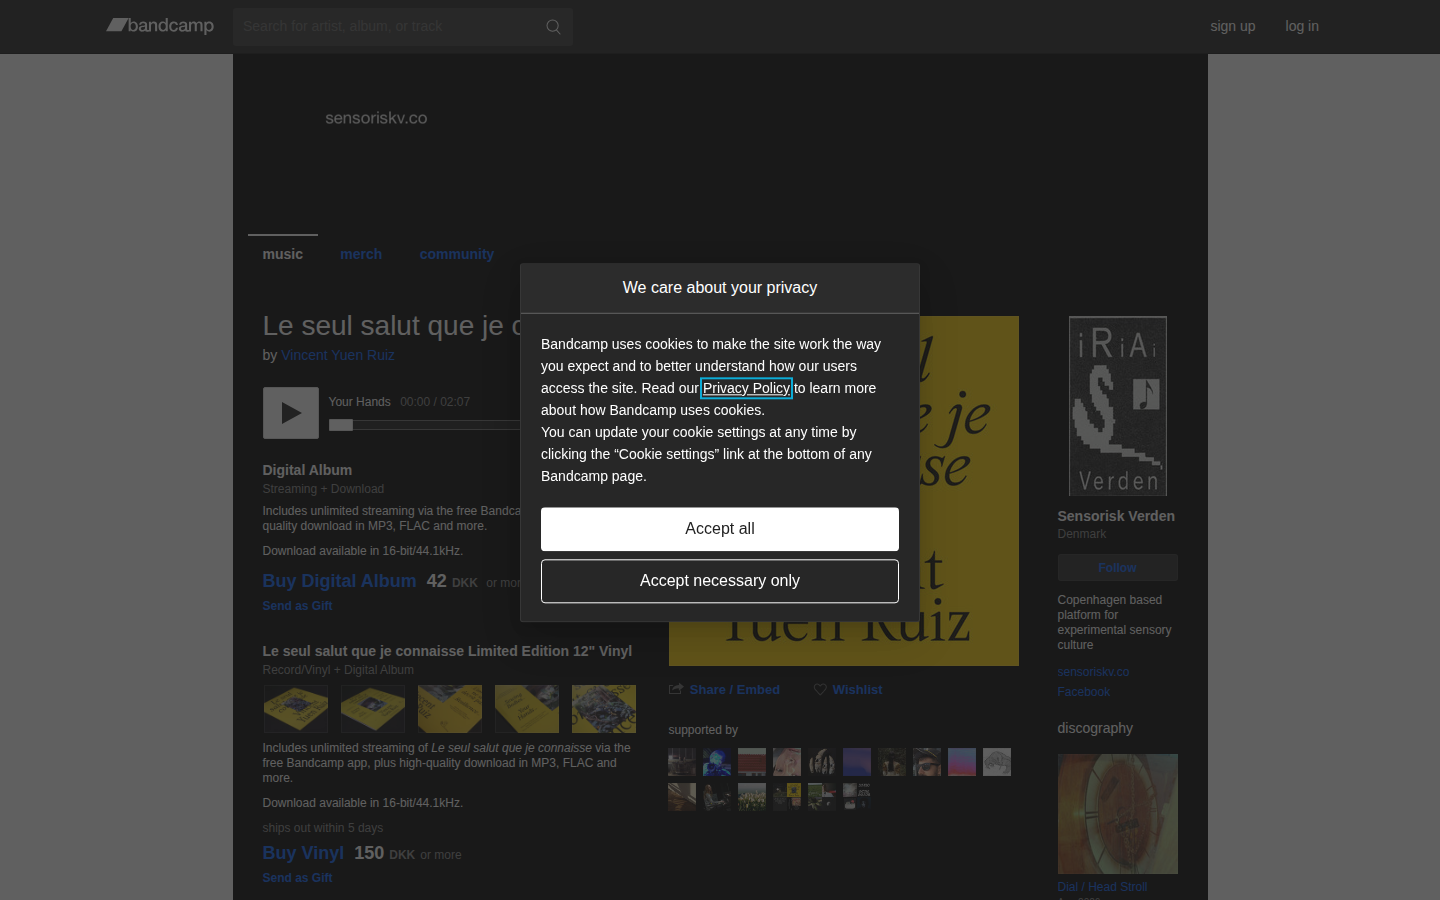Open first supporter avatar in top row
This screenshot has height=900, width=1440.
pos(682,762)
